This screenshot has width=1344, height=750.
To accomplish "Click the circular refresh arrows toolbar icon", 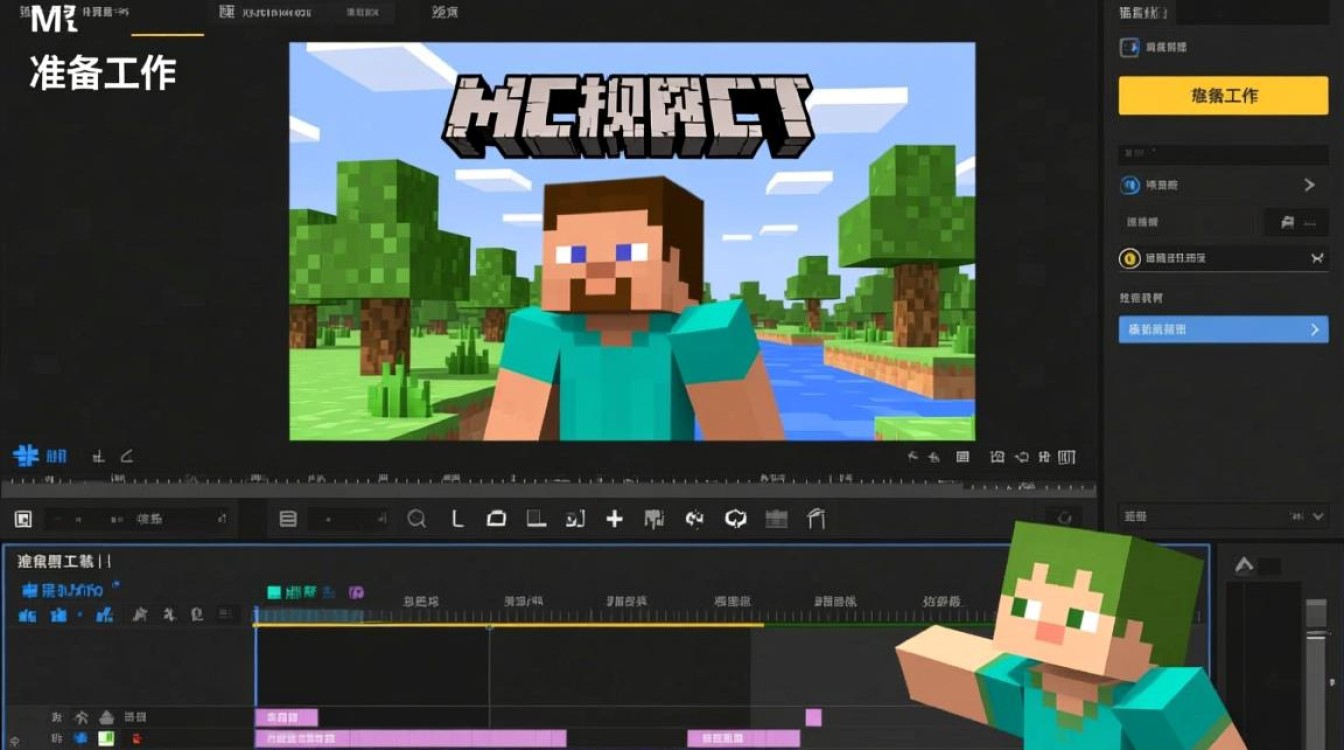I will (736, 518).
